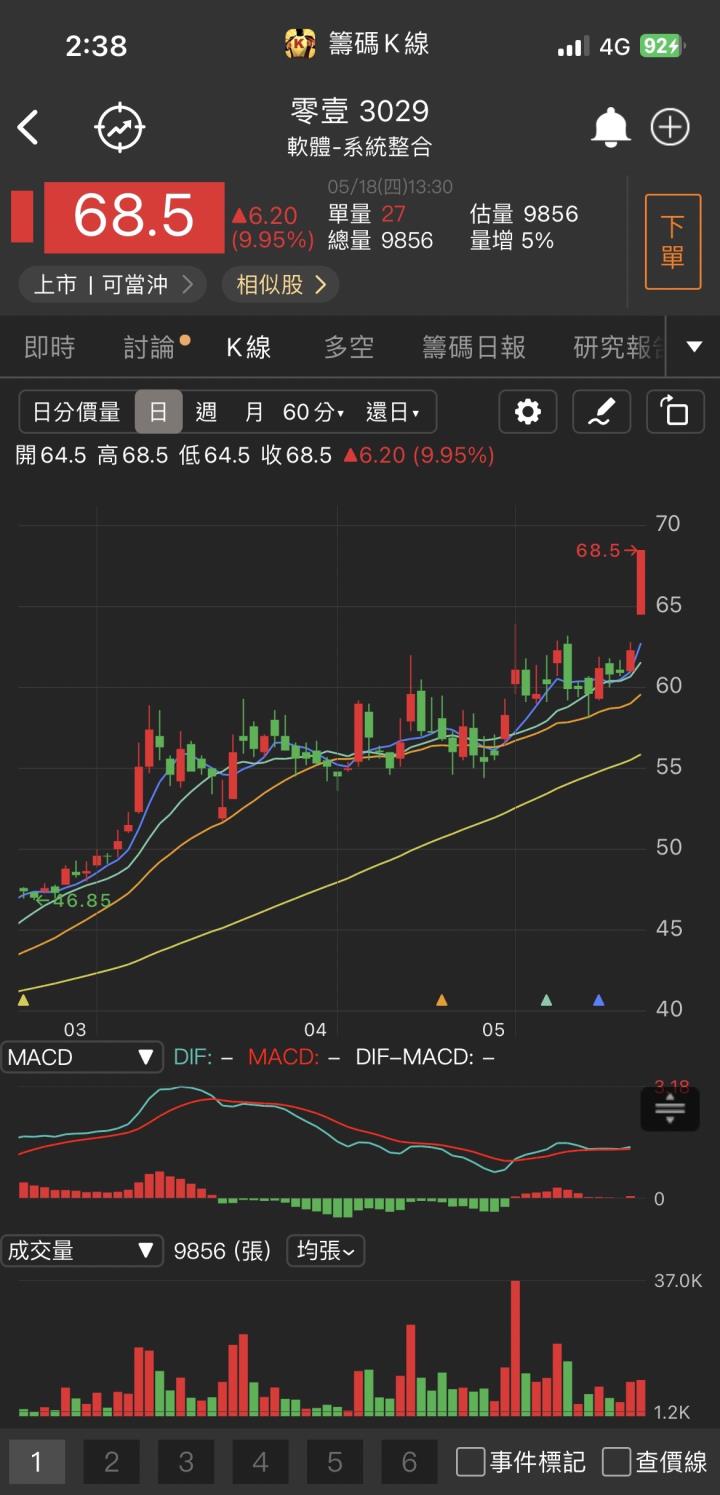Select layout preset 6
Image resolution: width=720 pixels, height=1495 pixels.
[x=409, y=1462]
